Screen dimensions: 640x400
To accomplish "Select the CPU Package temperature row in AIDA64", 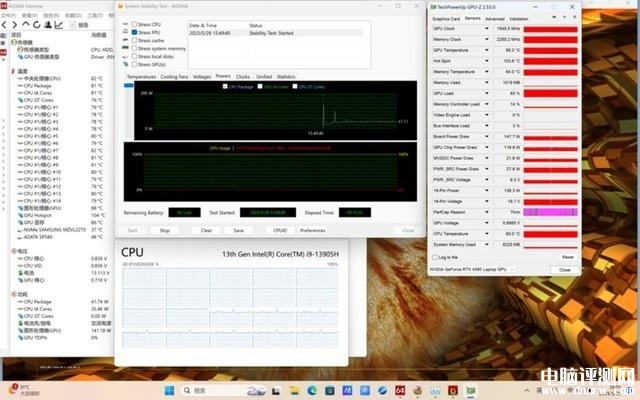I will [x=60, y=86].
